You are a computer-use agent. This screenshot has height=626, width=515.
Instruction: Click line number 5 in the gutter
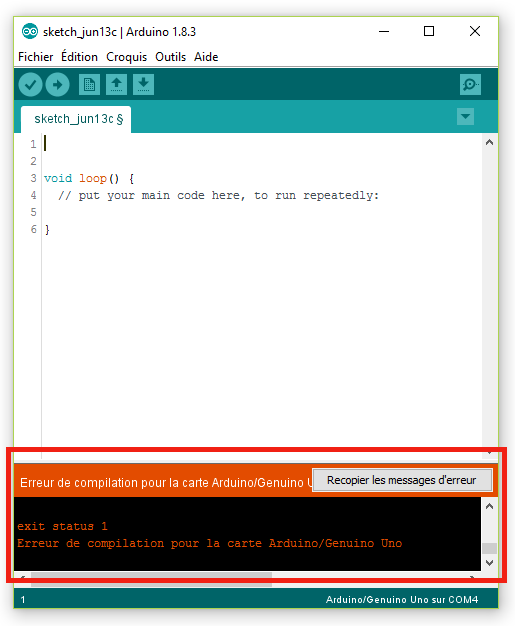pos(34,212)
